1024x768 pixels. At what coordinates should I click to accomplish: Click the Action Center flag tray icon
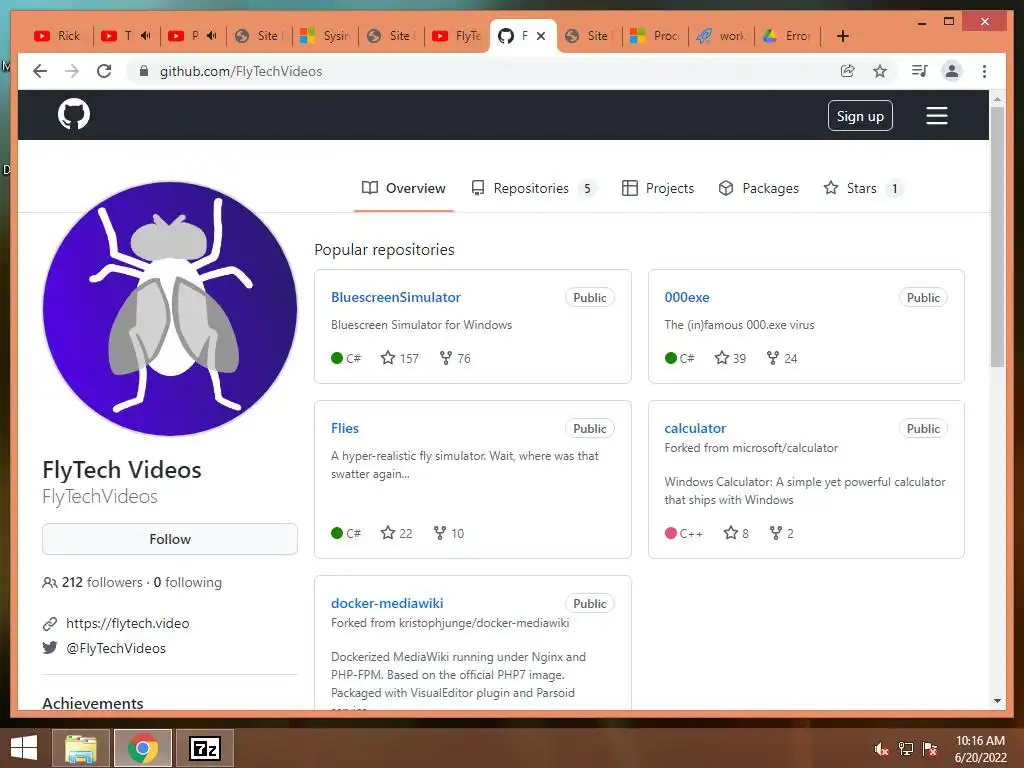tap(930, 749)
